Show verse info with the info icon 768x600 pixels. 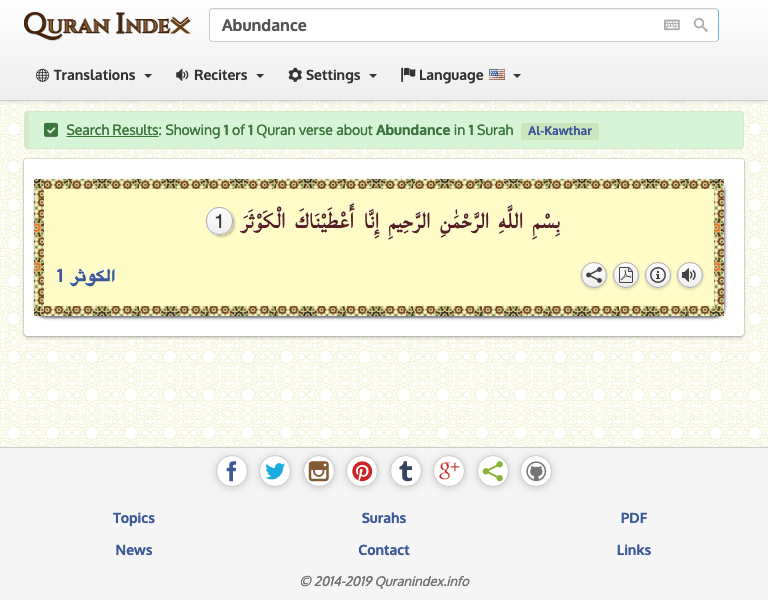(658, 275)
